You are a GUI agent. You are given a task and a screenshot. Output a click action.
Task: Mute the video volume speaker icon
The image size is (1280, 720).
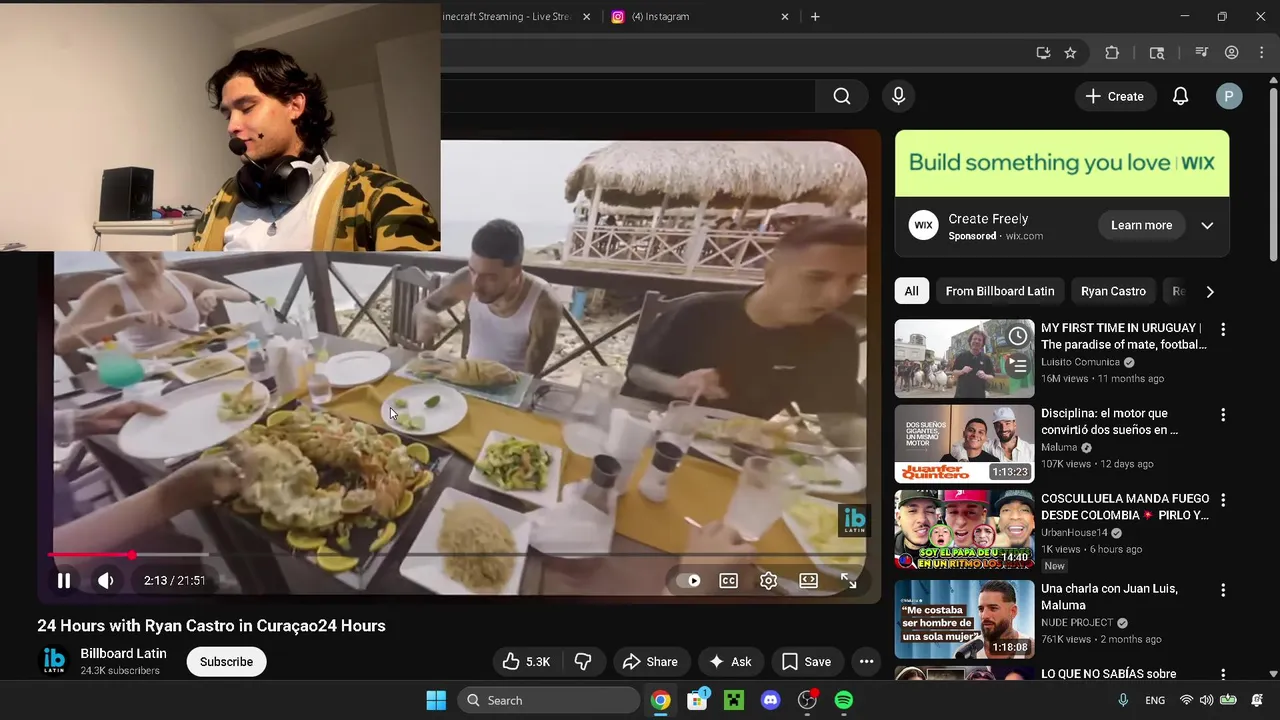coord(106,580)
